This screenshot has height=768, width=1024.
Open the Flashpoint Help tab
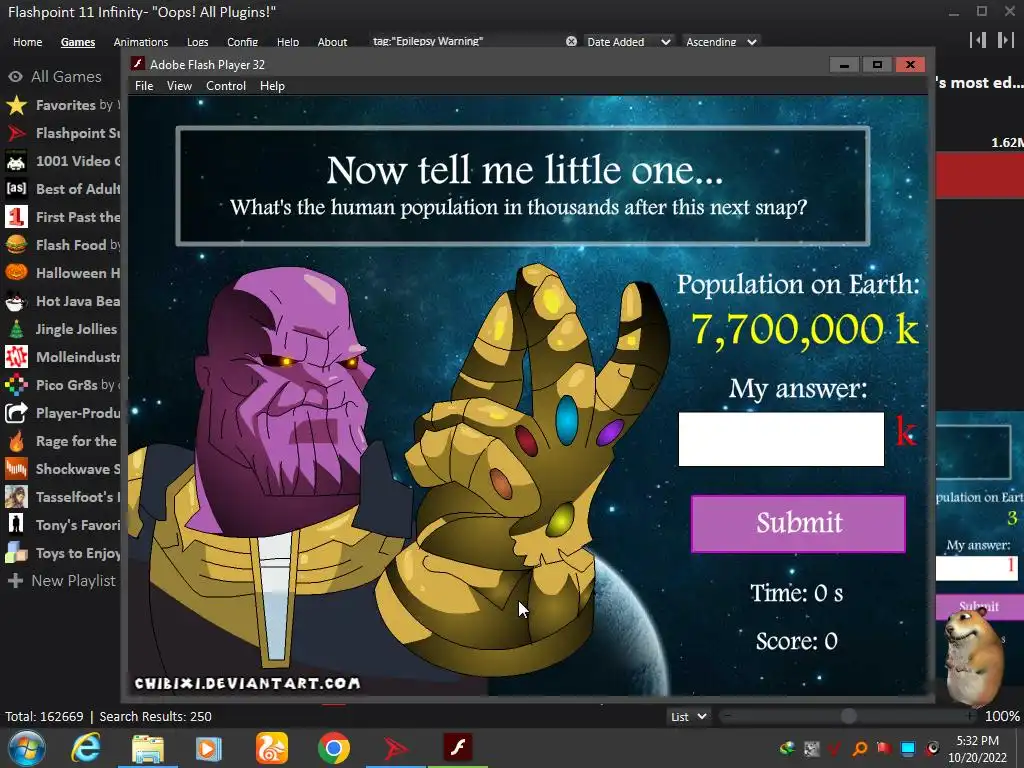287,42
